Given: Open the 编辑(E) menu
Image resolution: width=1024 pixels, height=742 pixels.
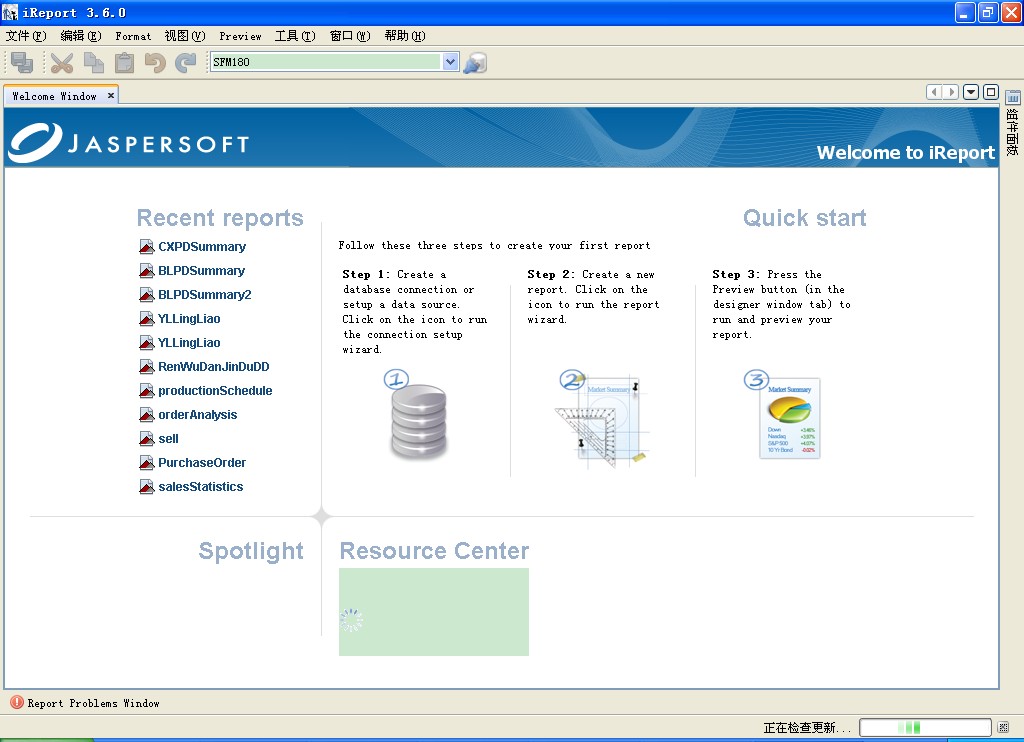Looking at the screenshot, I should point(81,36).
